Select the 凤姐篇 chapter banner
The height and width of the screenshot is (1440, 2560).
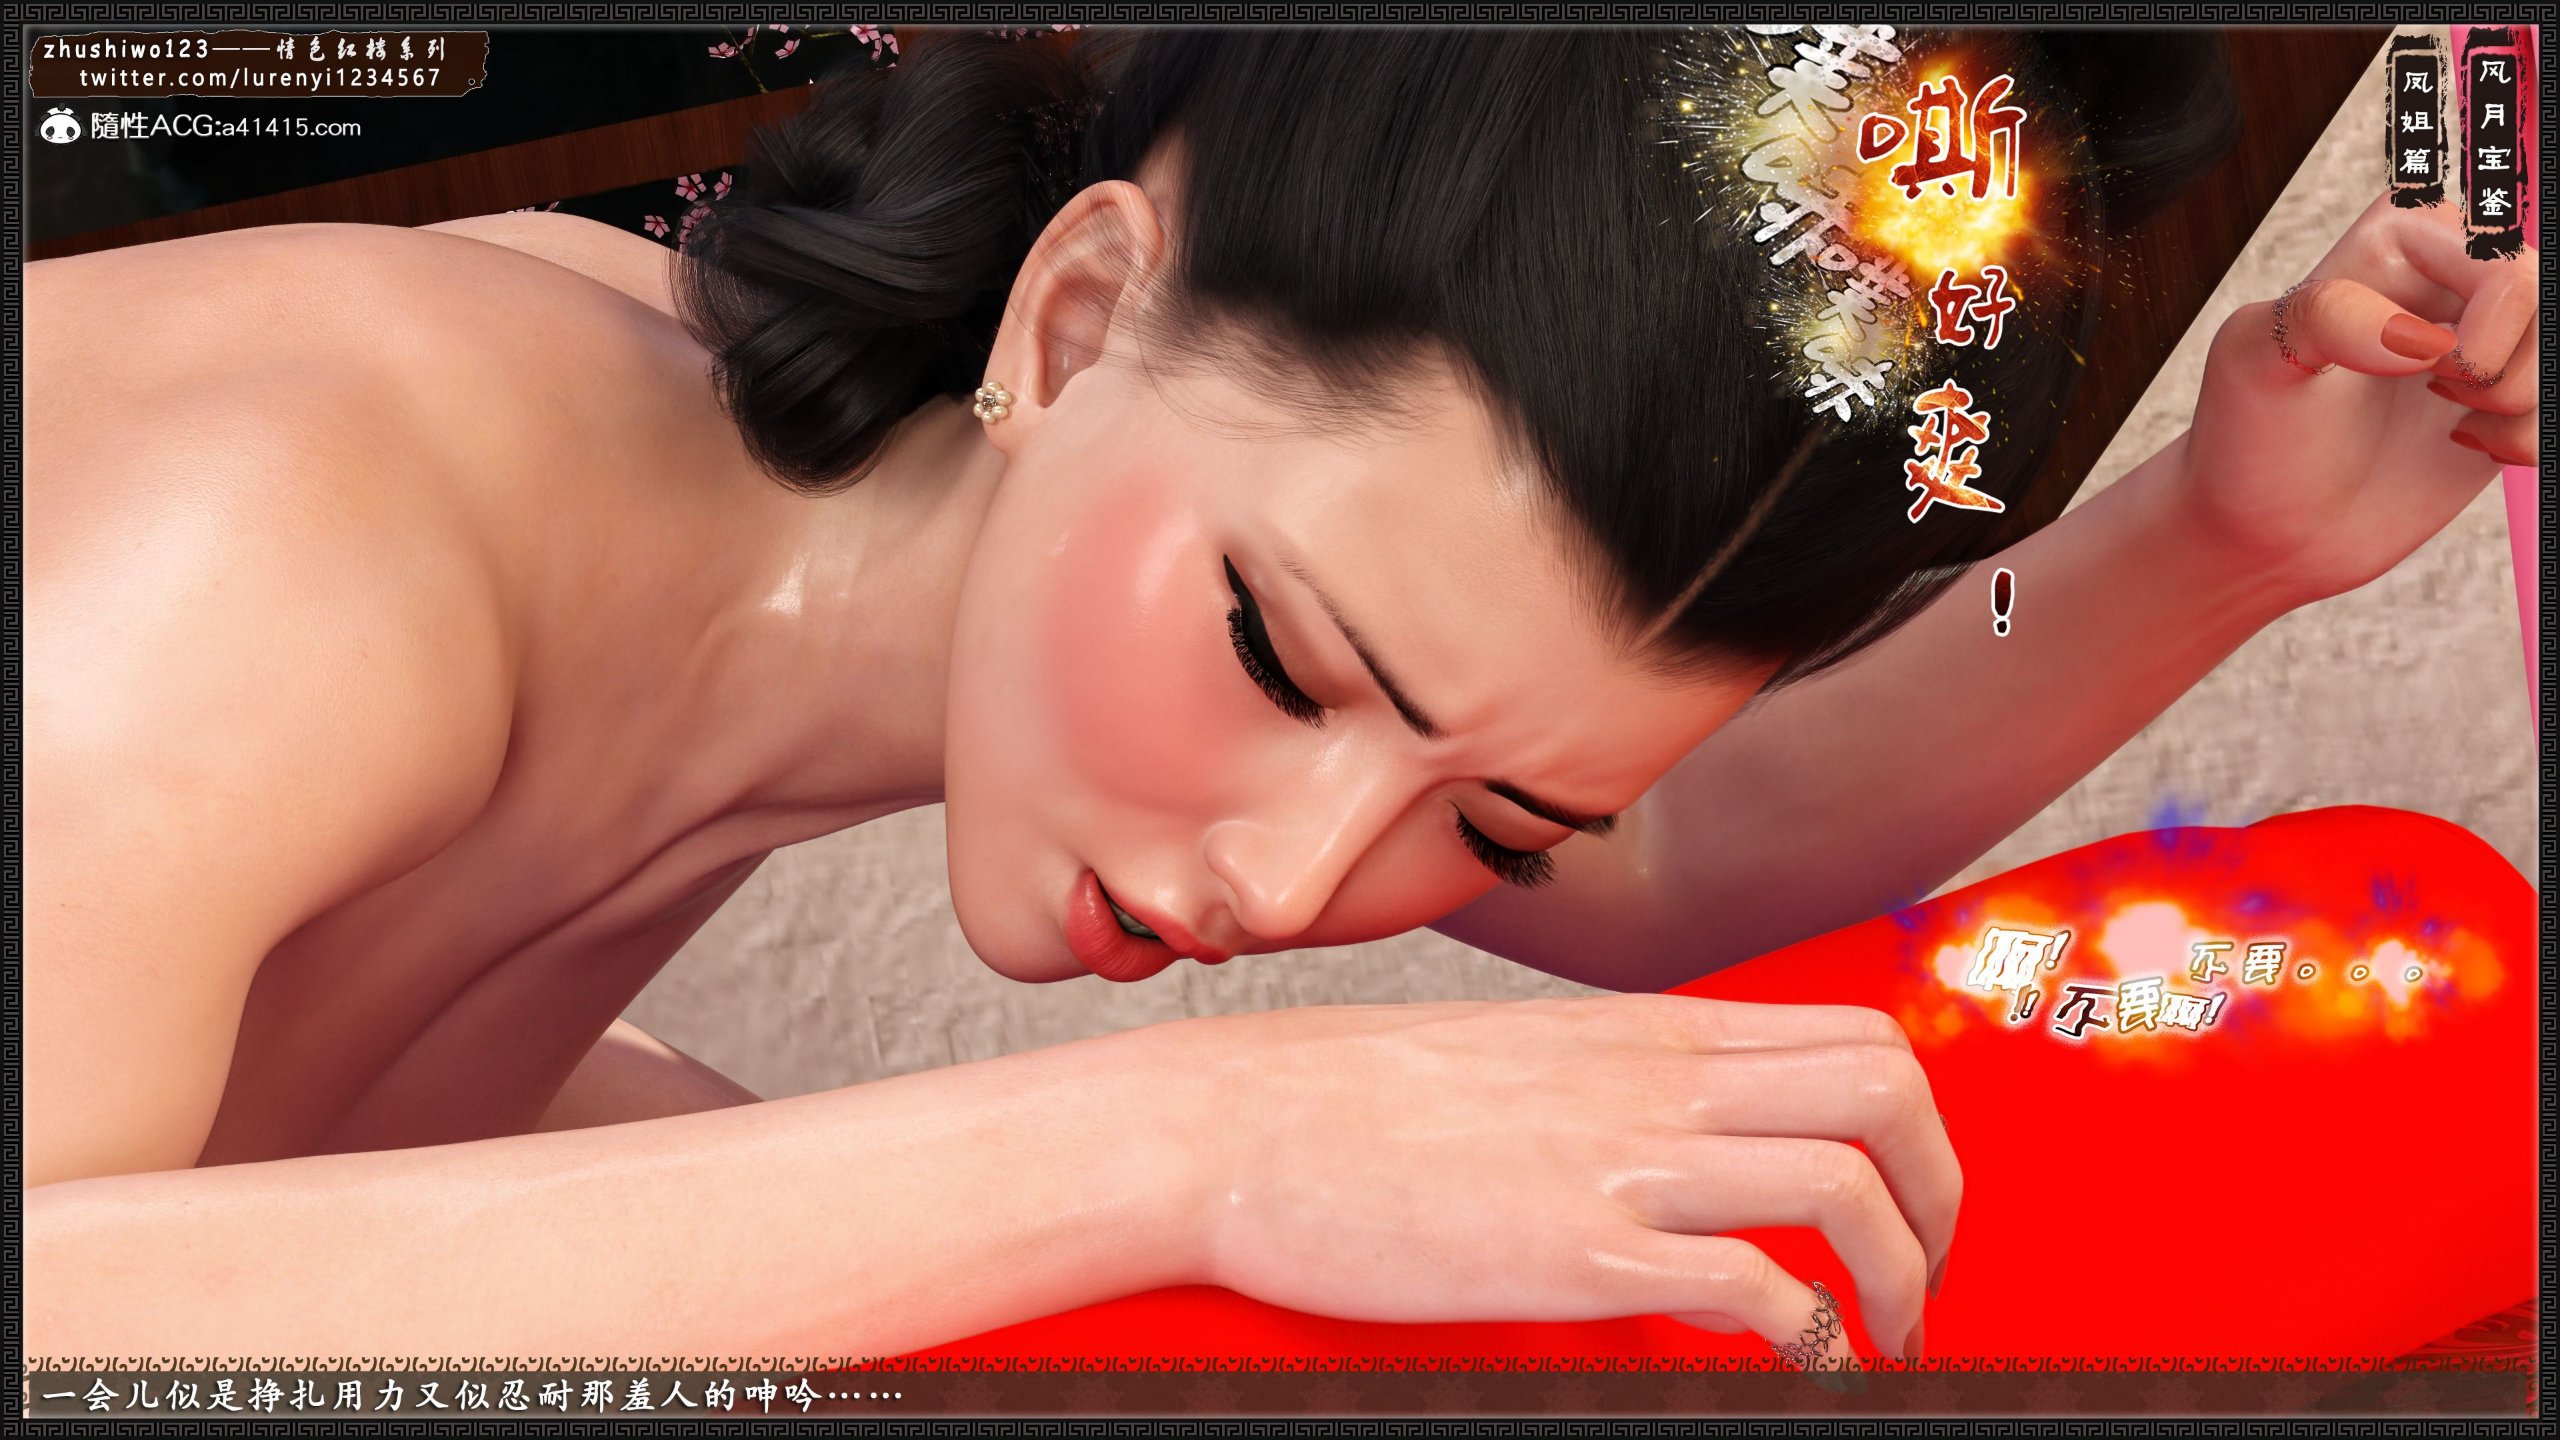(x=2416, y=121)
